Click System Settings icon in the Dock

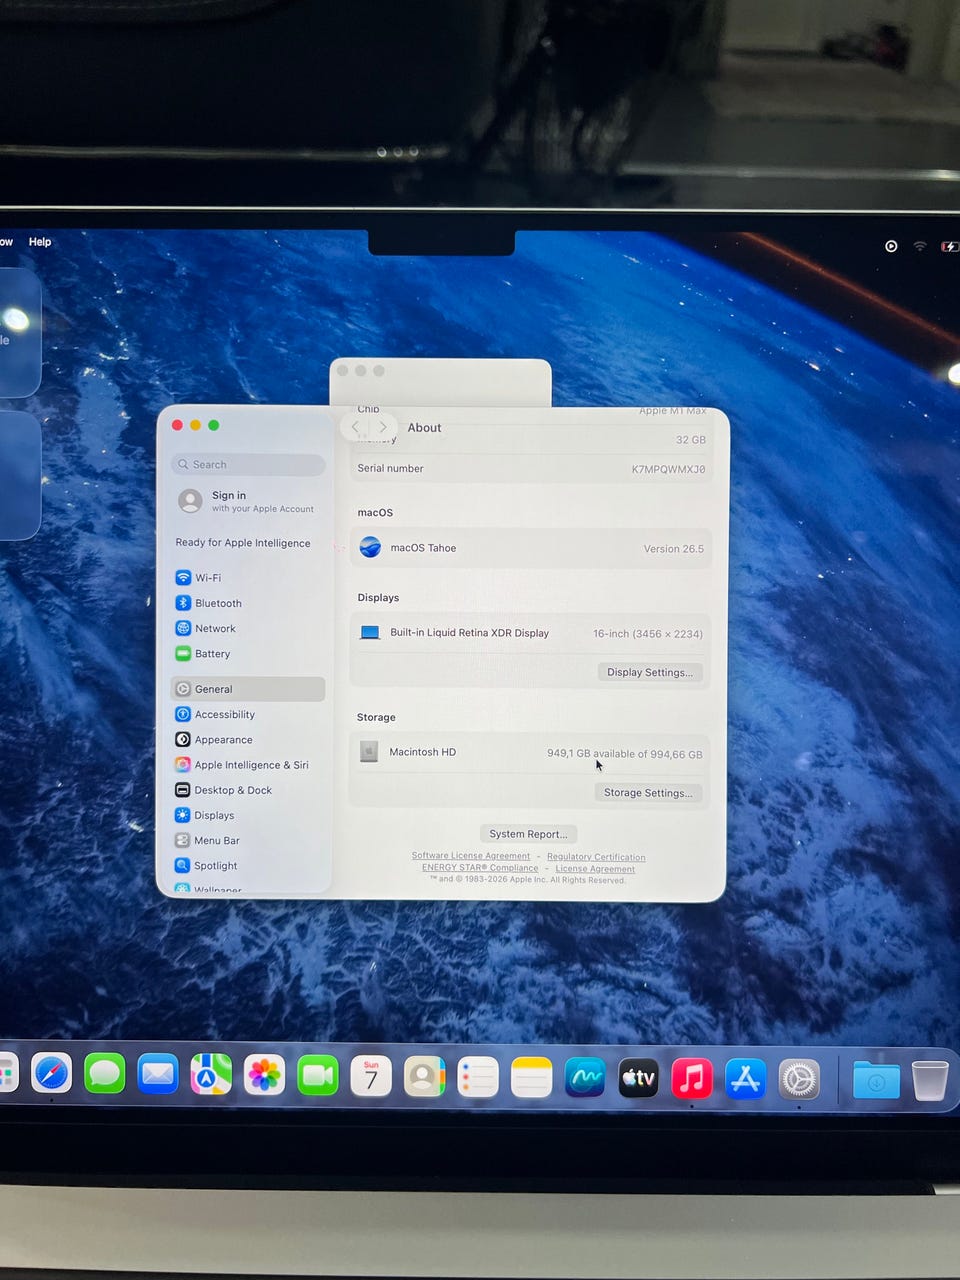pos(799,1079)
